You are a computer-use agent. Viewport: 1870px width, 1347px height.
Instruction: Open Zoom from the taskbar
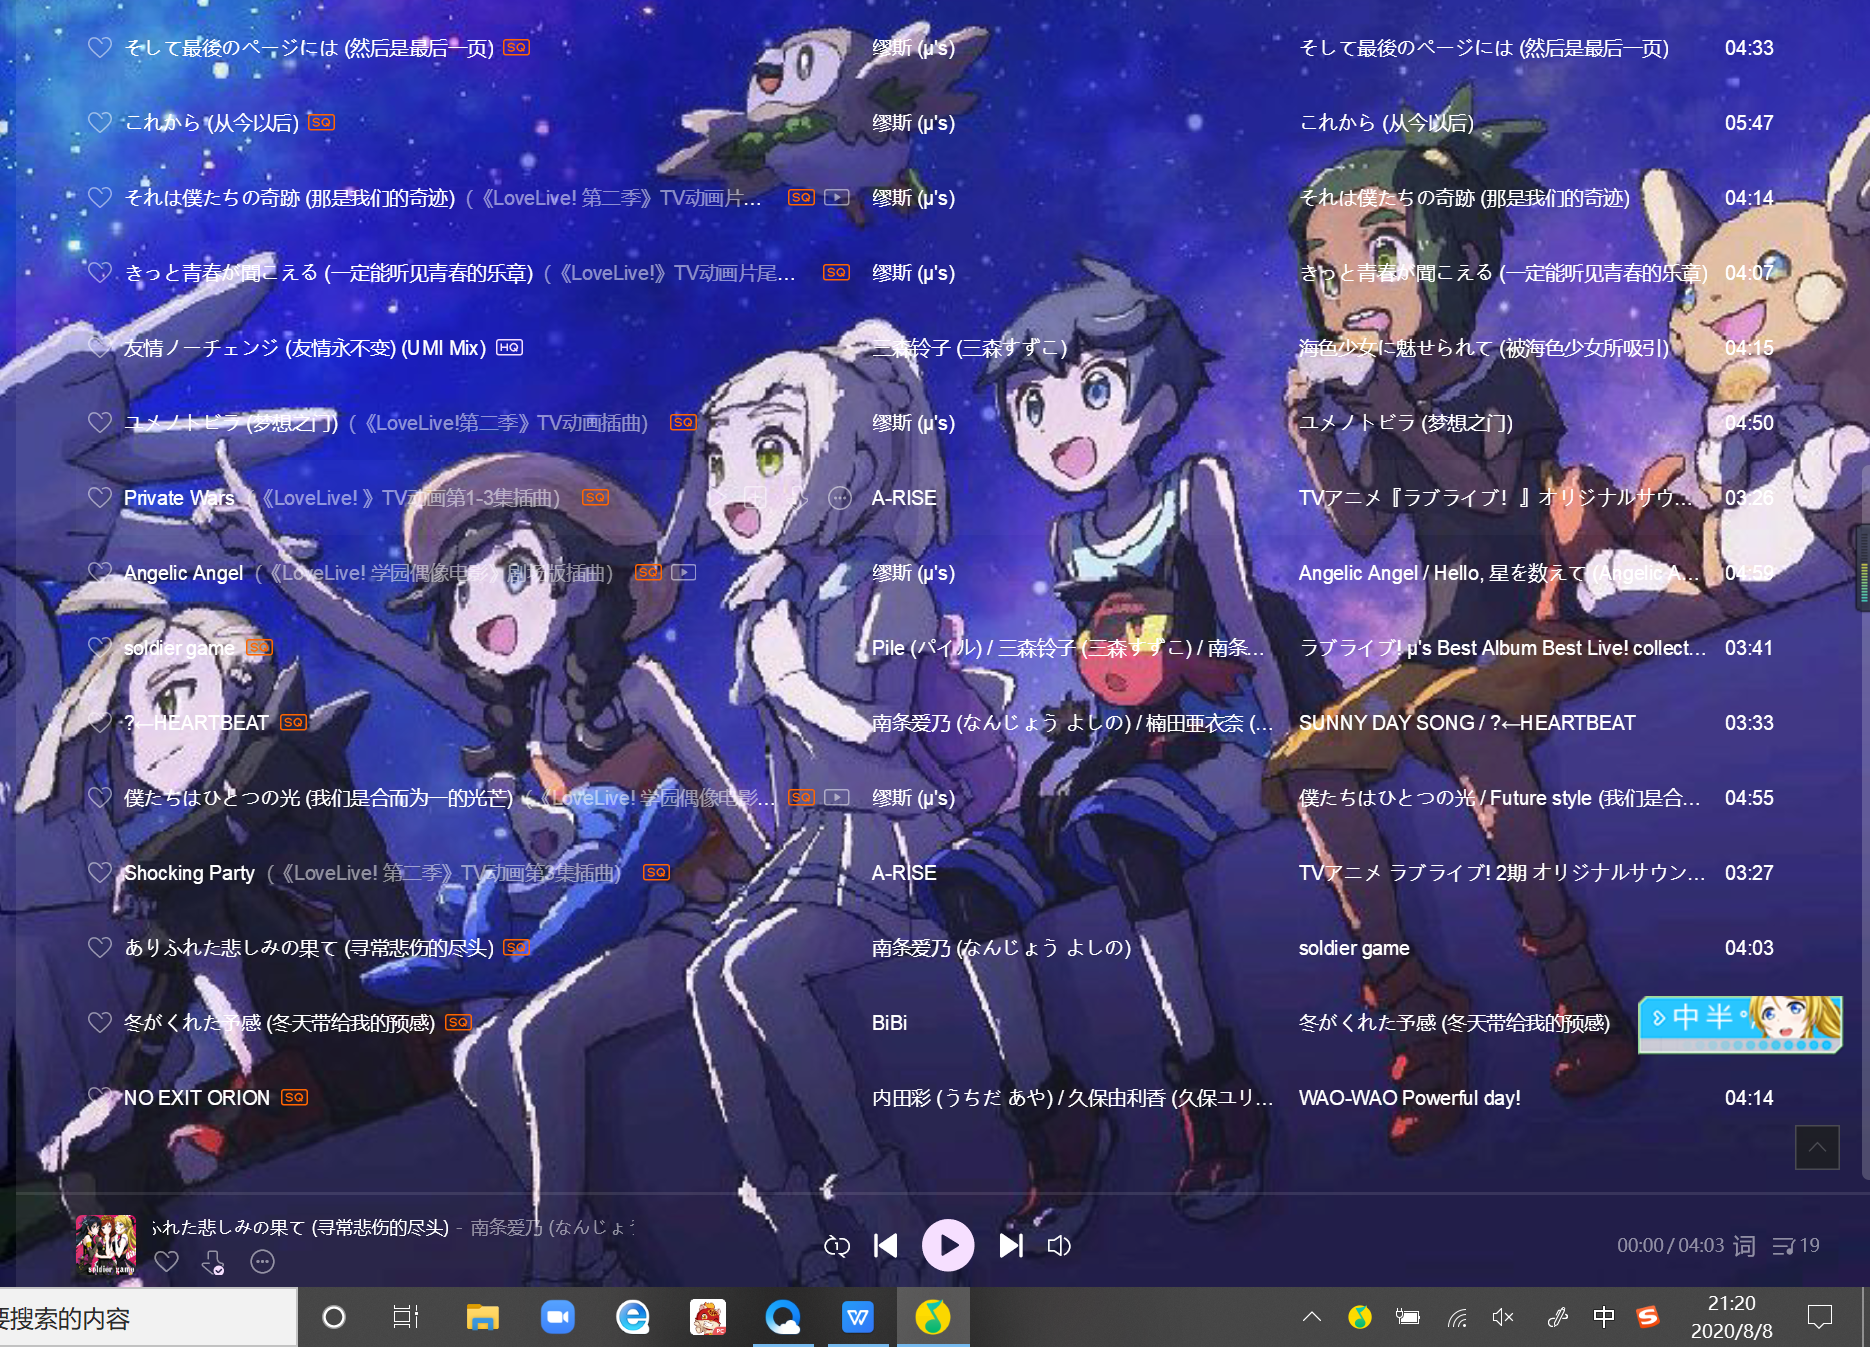click(x=558, y=1317)
